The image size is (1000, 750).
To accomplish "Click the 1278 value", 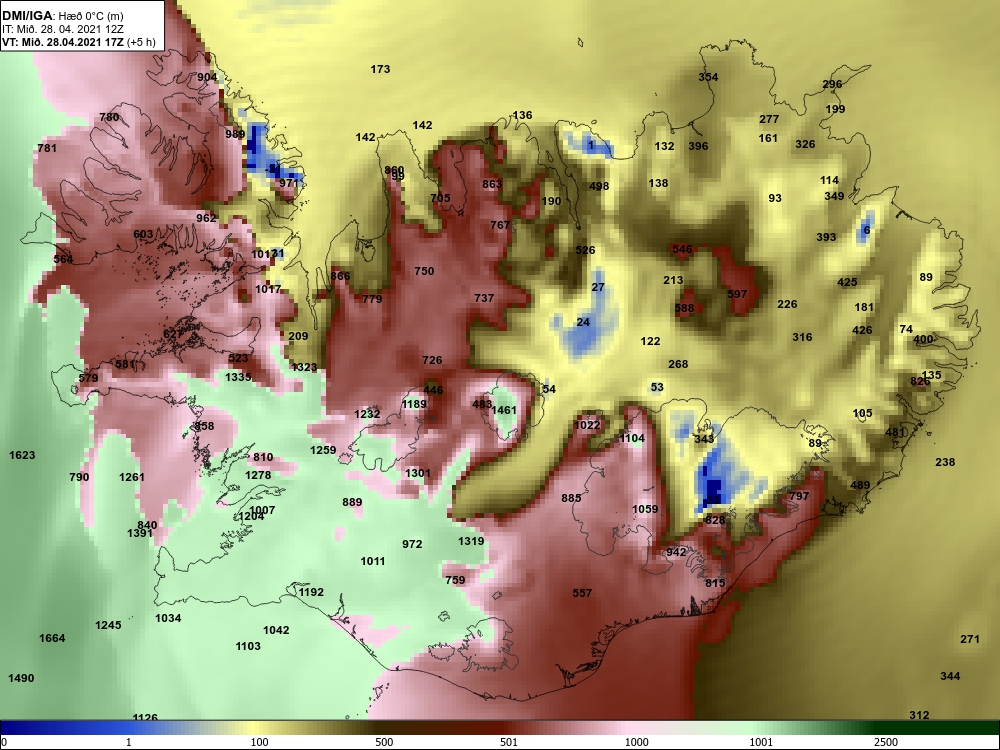I will pos(258,475).
